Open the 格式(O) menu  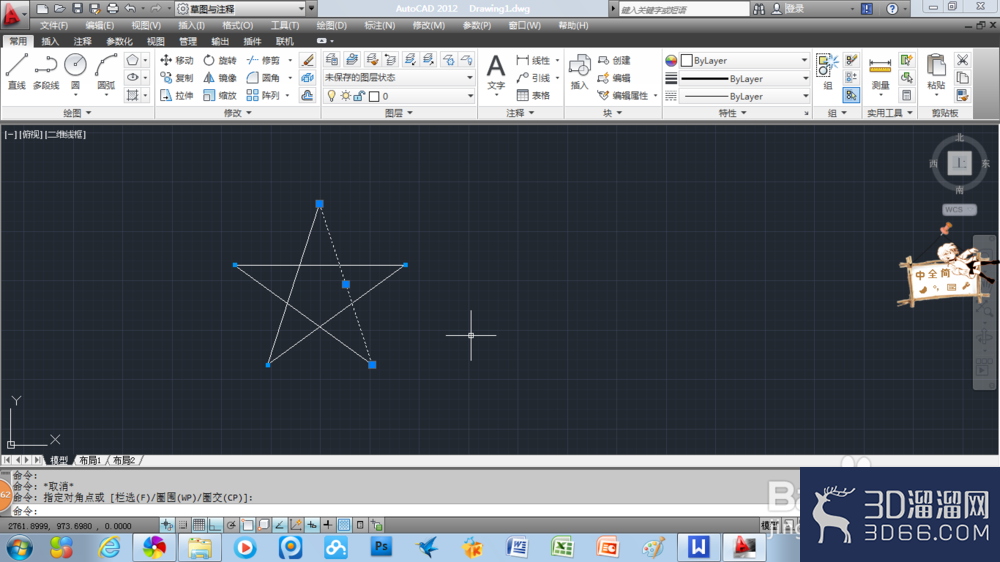(x=237, y=26)
